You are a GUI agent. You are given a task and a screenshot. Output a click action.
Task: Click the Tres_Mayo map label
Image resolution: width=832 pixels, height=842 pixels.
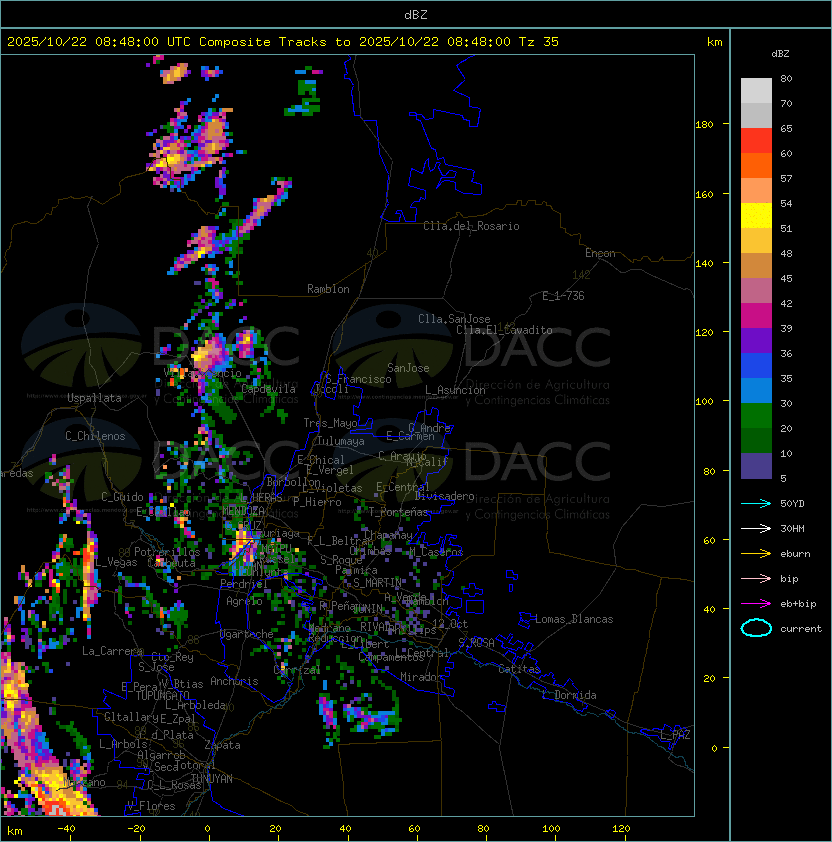[x=330, y=423]
